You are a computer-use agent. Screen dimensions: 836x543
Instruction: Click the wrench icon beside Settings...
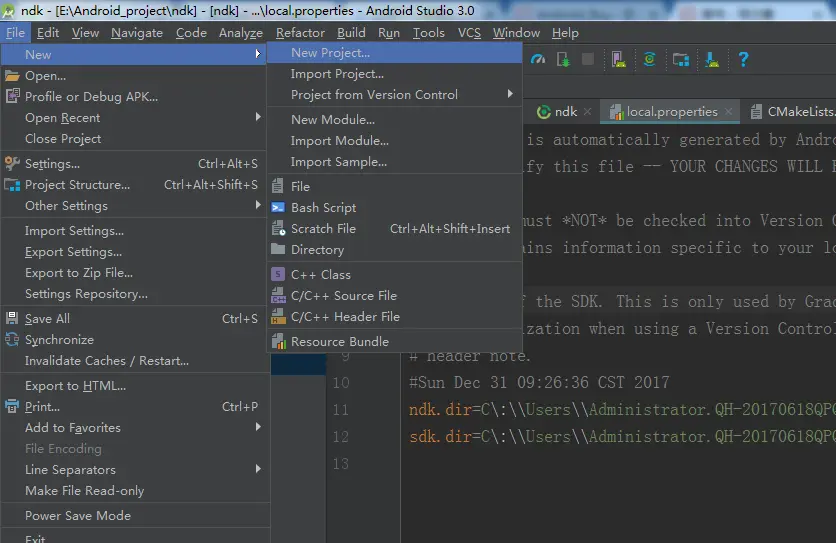coord(12,163)
